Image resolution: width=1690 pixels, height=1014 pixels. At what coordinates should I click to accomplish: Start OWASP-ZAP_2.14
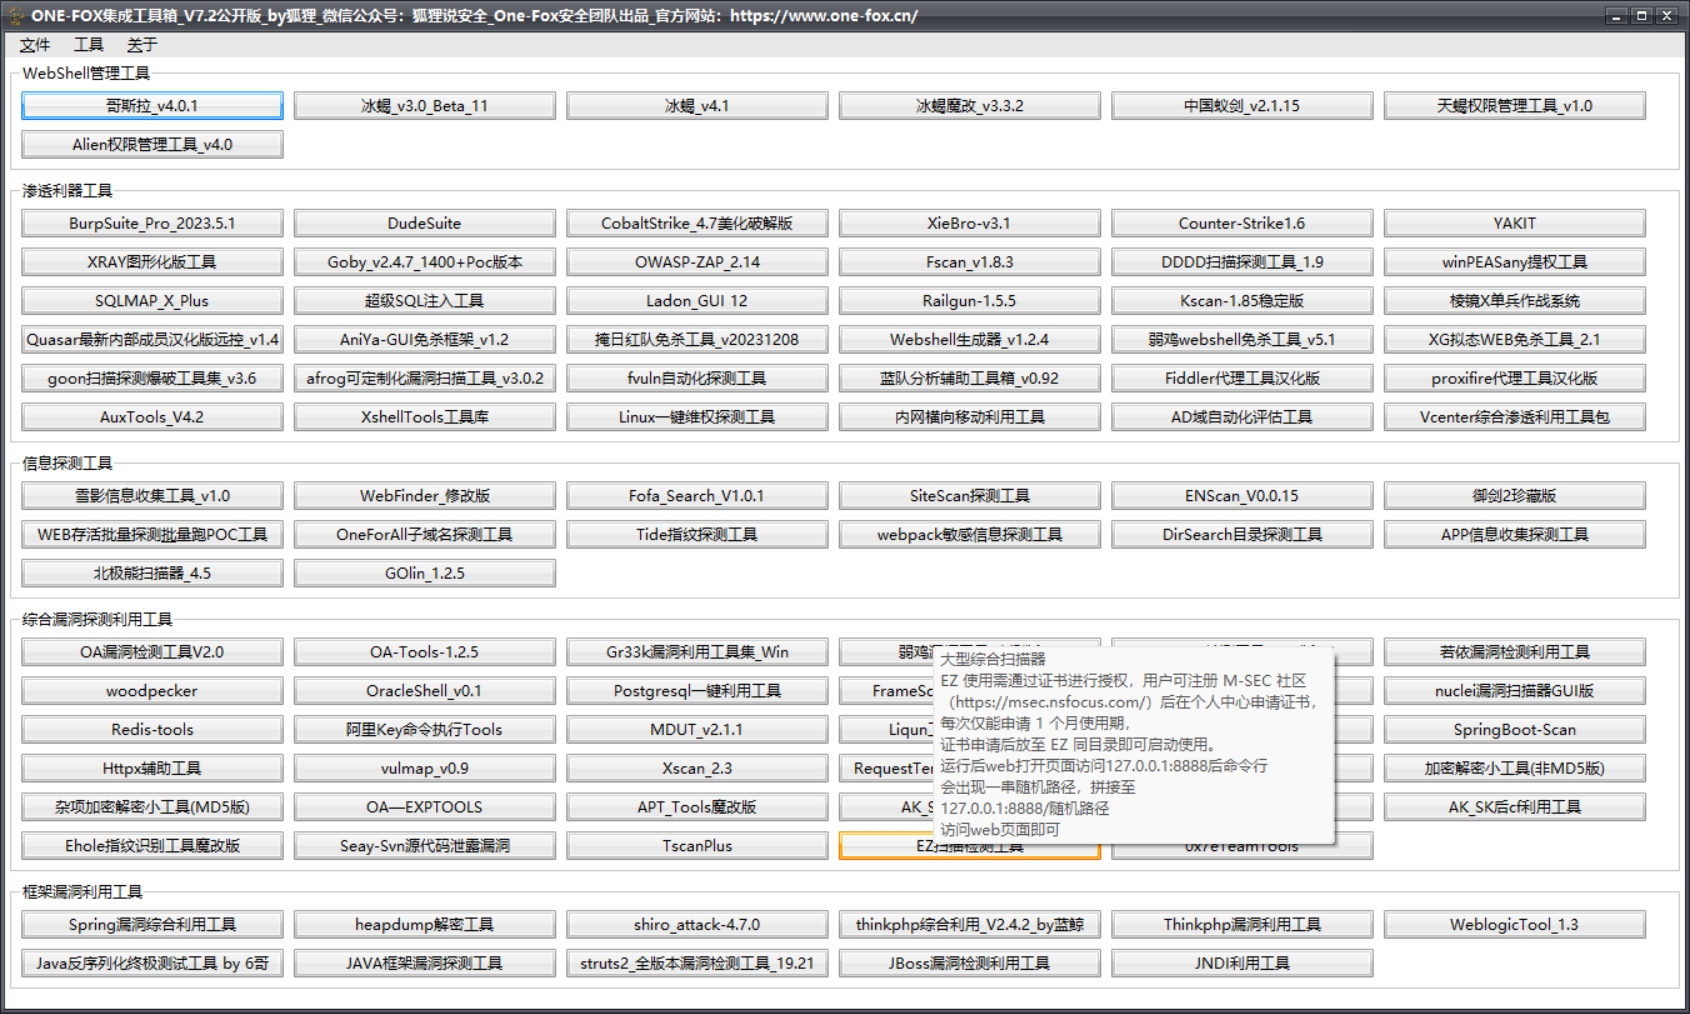(x=697, y=262)
